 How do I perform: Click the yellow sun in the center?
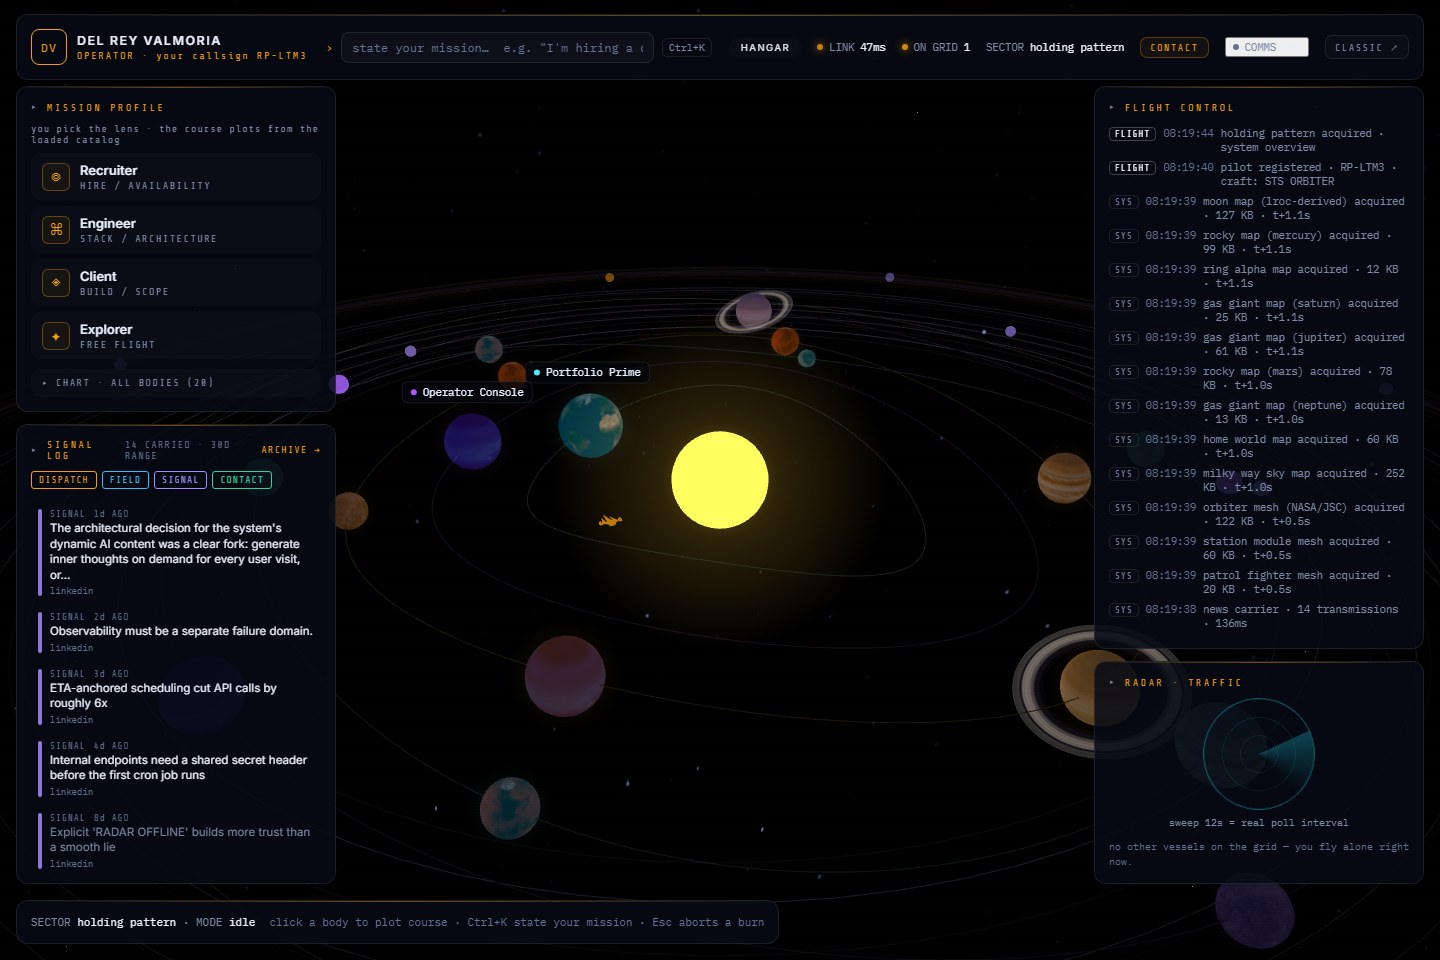point(720,480)
